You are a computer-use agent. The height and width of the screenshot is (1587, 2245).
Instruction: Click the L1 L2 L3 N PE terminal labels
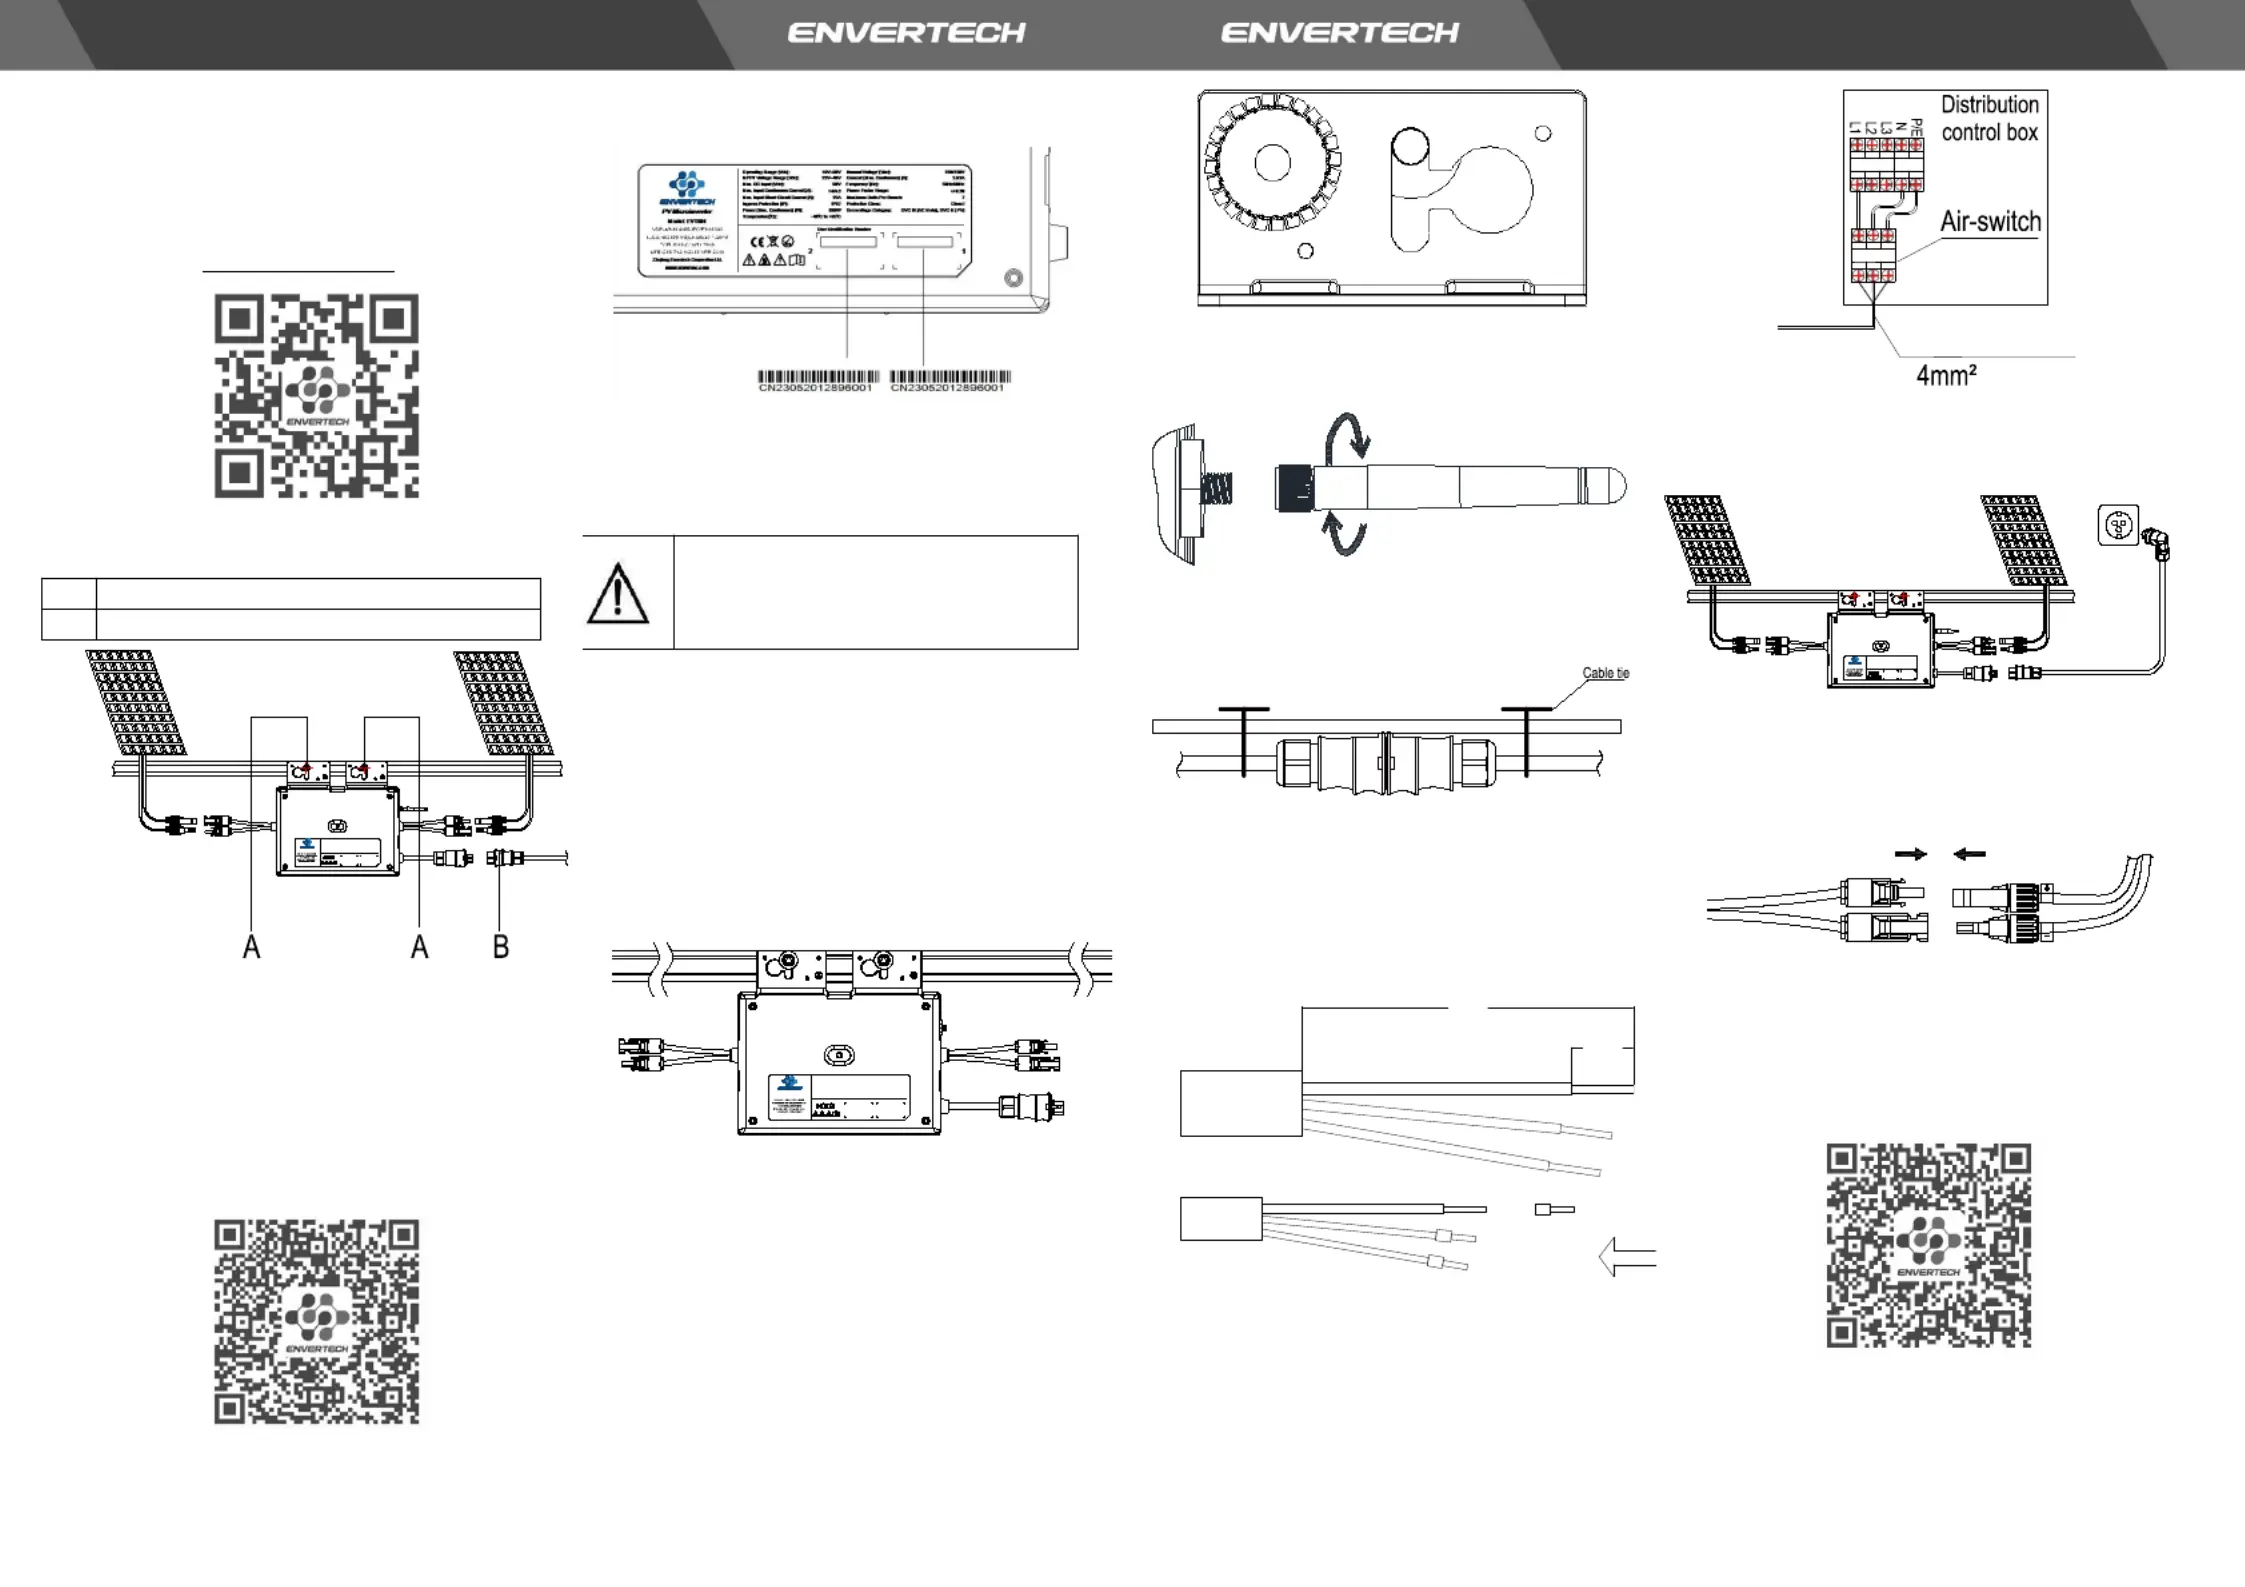point(1886,128)
